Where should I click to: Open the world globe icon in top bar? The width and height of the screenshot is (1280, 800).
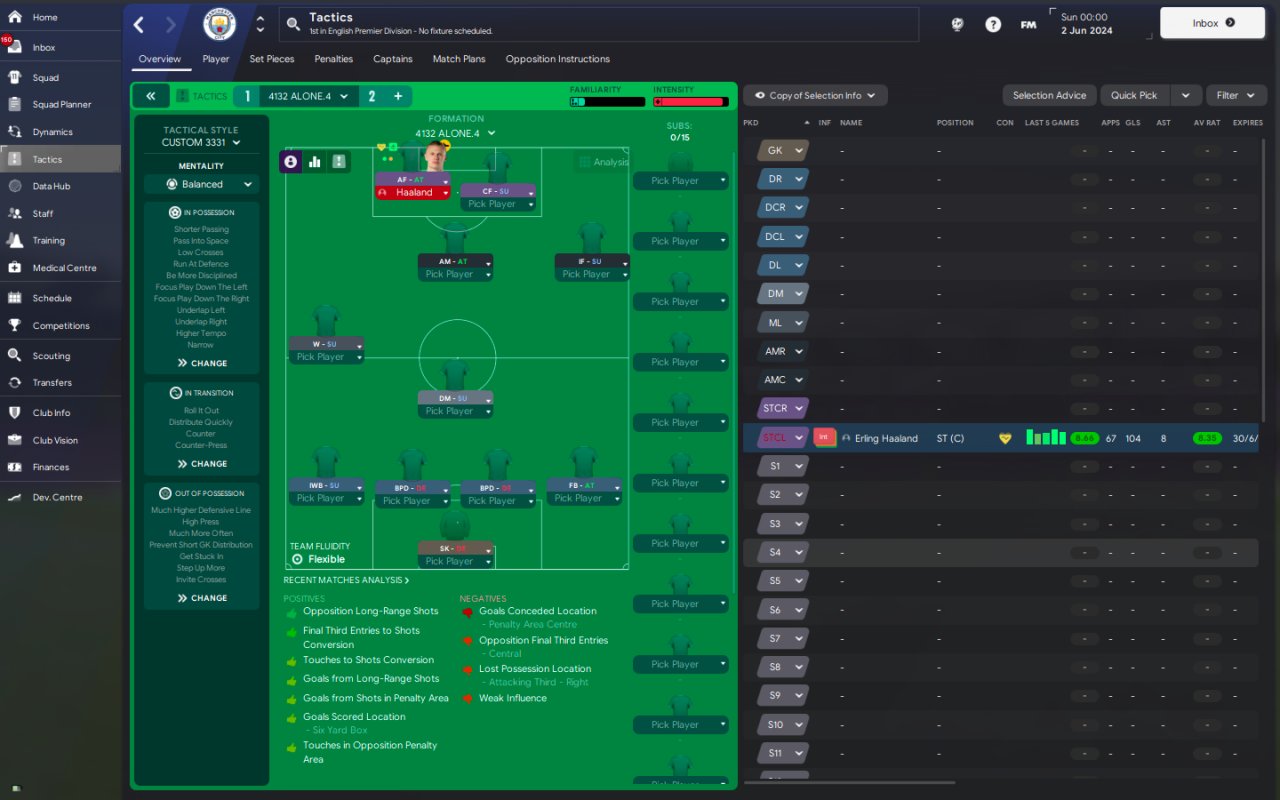(957, 24)
